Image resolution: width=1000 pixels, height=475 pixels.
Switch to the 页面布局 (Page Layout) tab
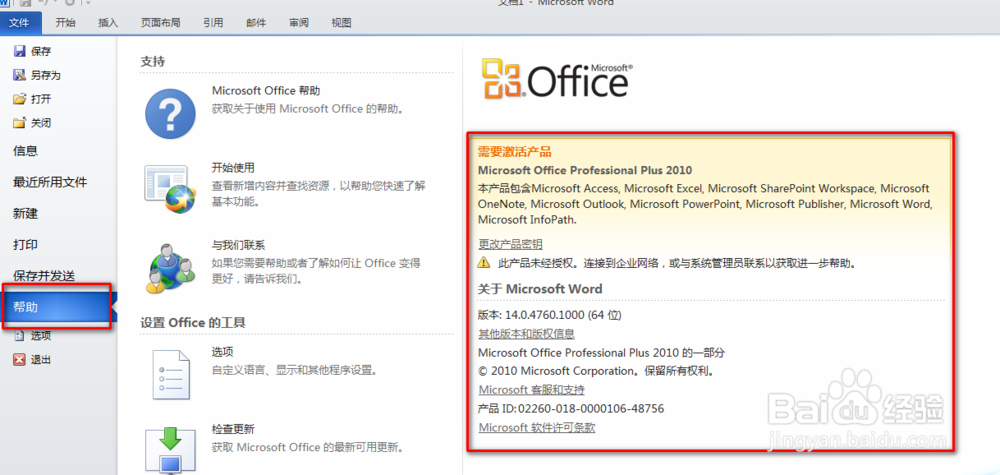click(x=160, y=23)
